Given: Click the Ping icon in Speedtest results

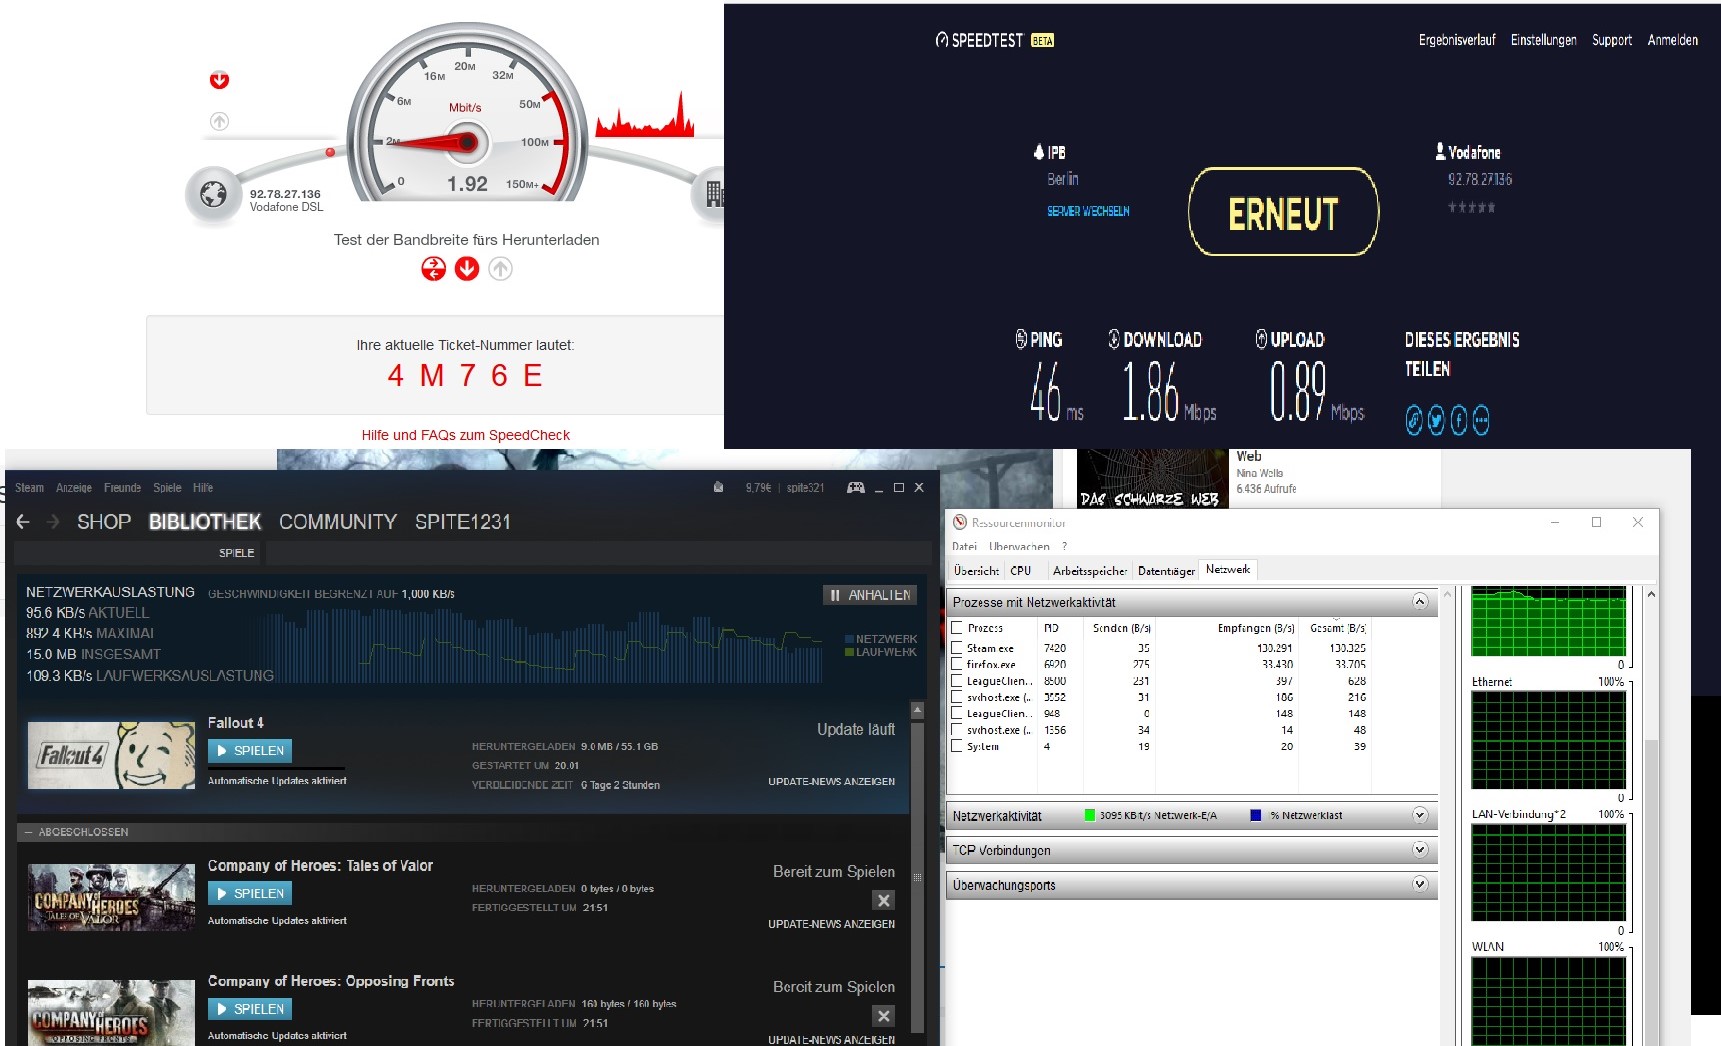Looking at the screenshot, I should 1021,339.
